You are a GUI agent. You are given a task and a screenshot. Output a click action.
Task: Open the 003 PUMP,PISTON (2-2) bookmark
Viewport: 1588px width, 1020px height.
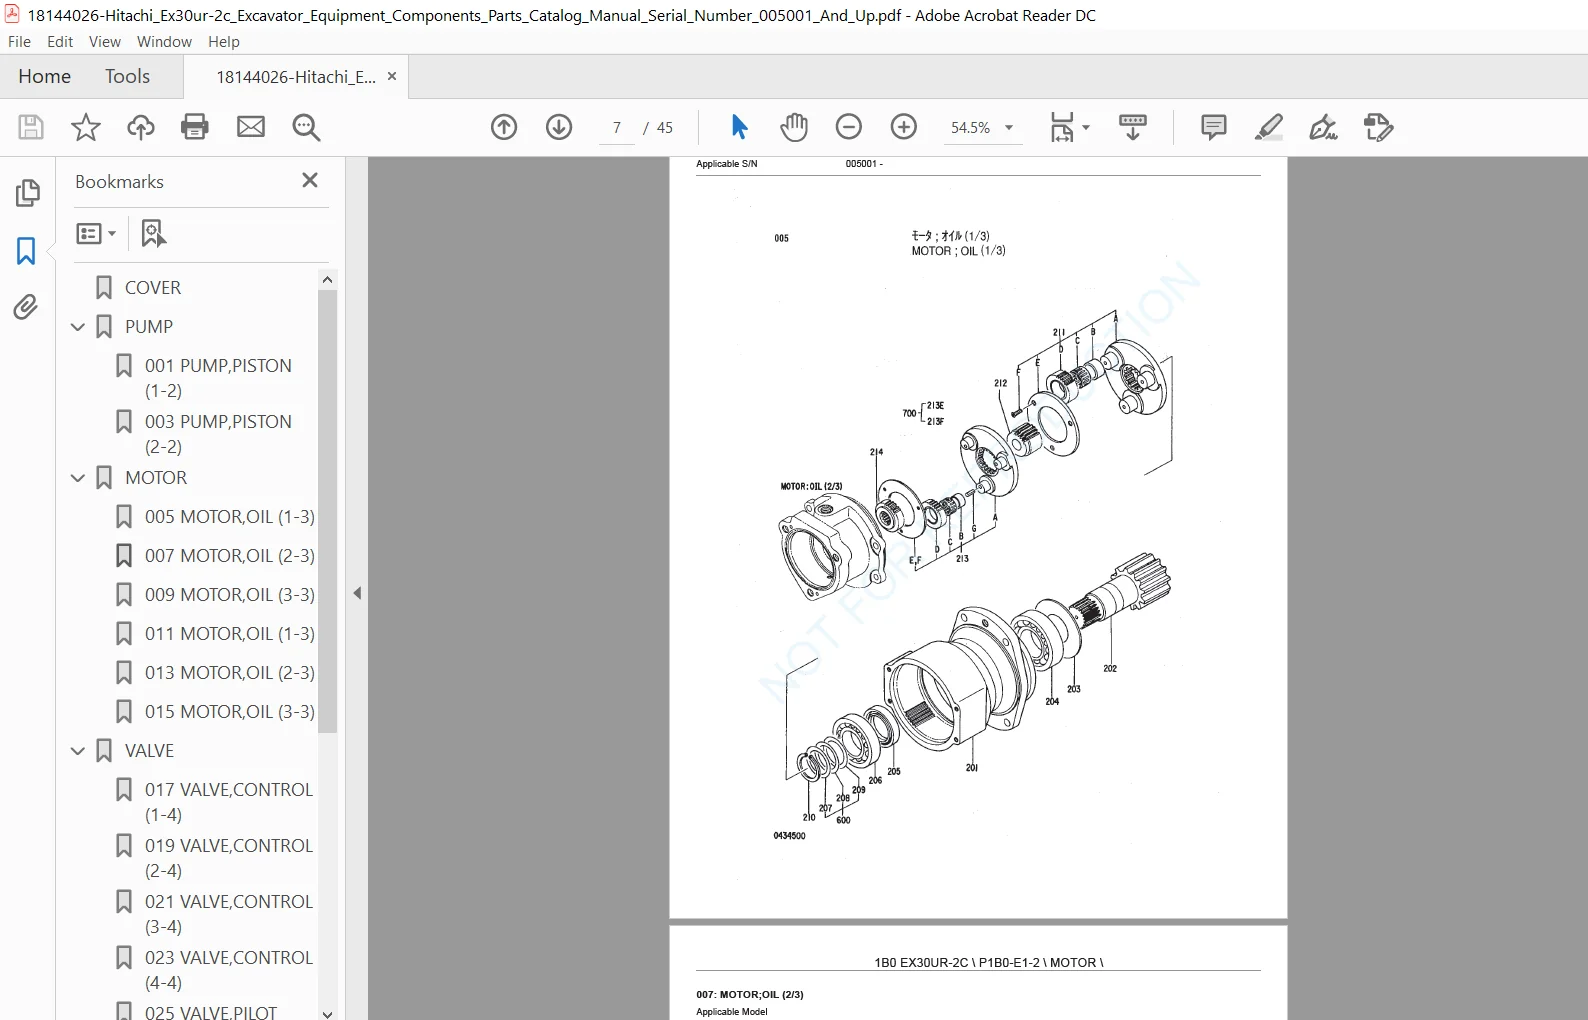(218, 434)
